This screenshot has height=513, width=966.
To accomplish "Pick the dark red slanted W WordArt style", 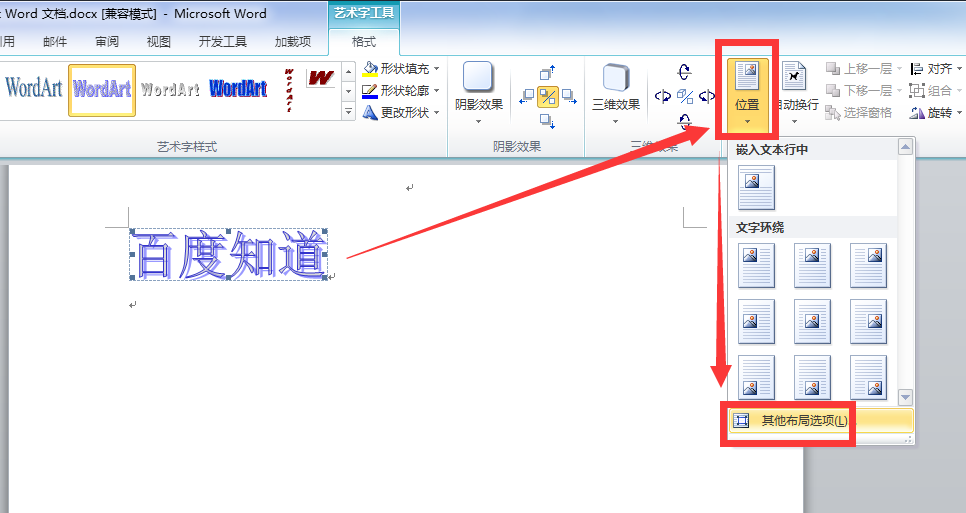I will (x=321, y=78).
